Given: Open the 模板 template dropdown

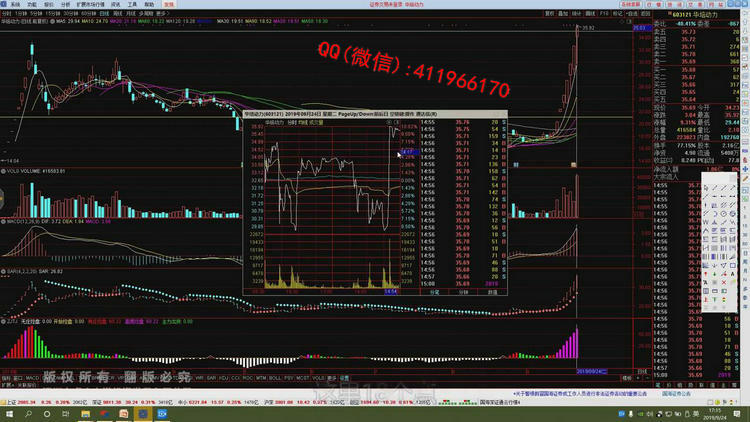Looking at the screenshot, I should pyautogui.click(x=627, y=378).
